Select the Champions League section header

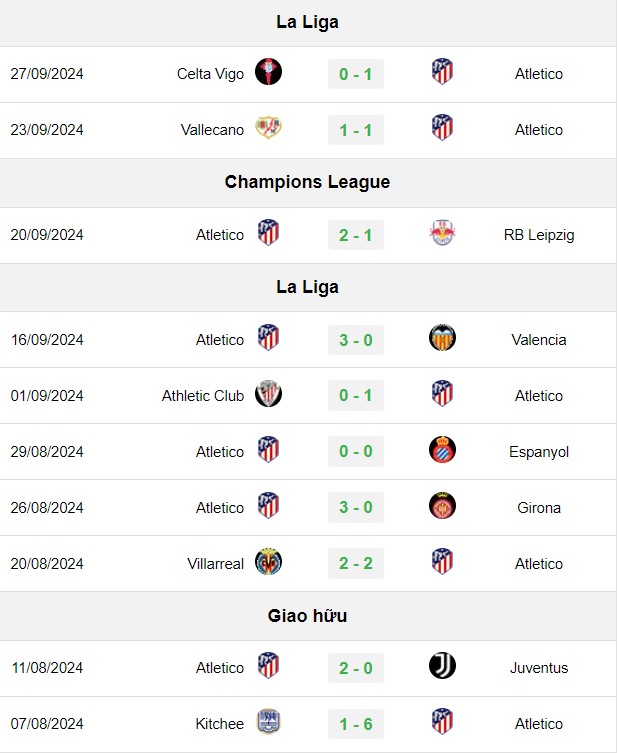click(307, 182)
